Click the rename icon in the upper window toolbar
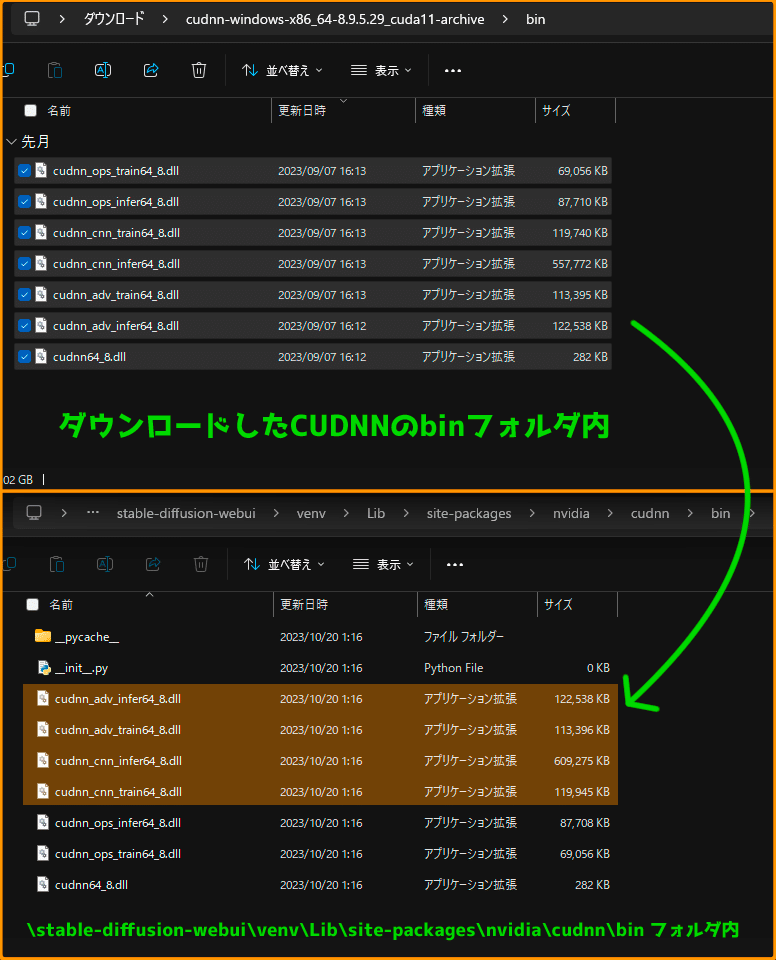Image resolution: width=776 pixels, height=960 pixels. [x=103, y=70]
